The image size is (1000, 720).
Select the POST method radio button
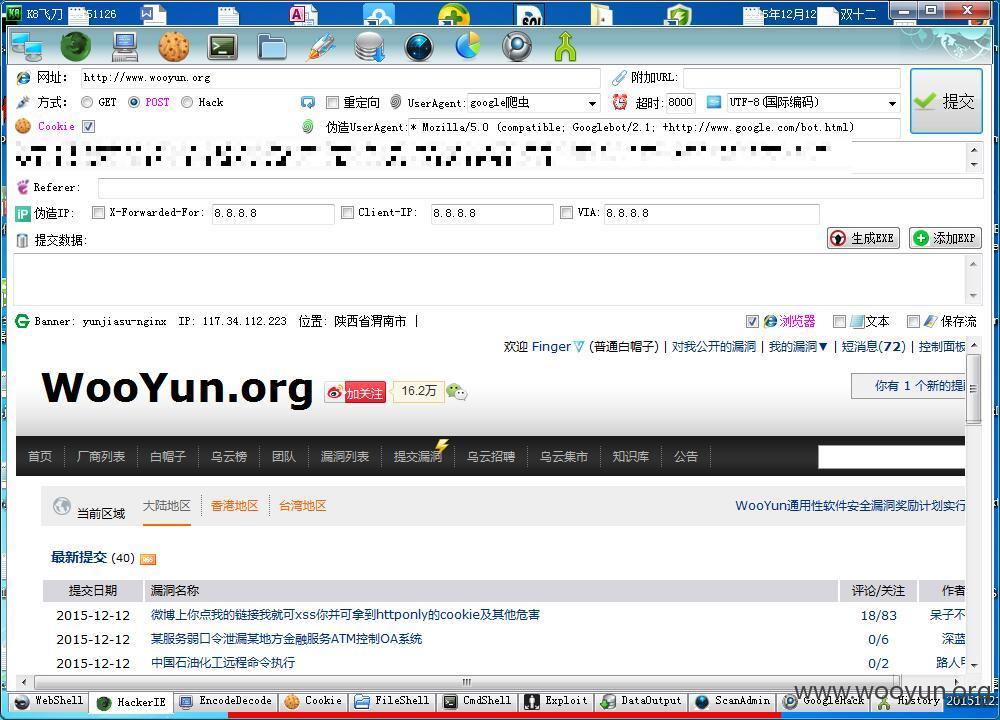coord(134,102)
